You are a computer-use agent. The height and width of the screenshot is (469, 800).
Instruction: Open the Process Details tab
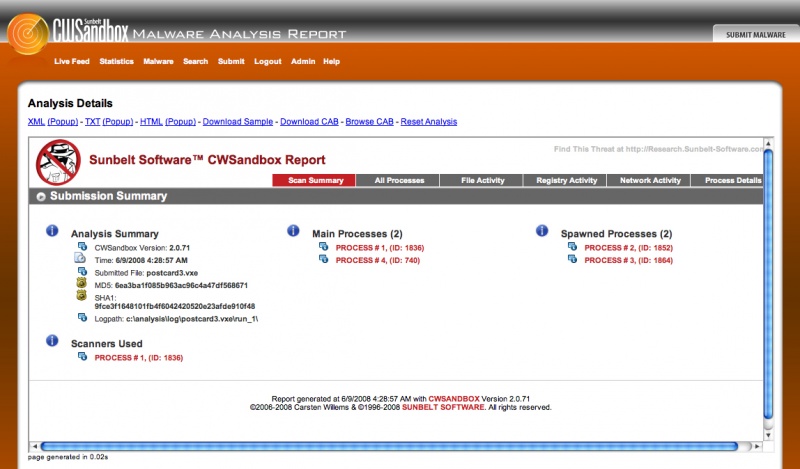pos(727,180)
